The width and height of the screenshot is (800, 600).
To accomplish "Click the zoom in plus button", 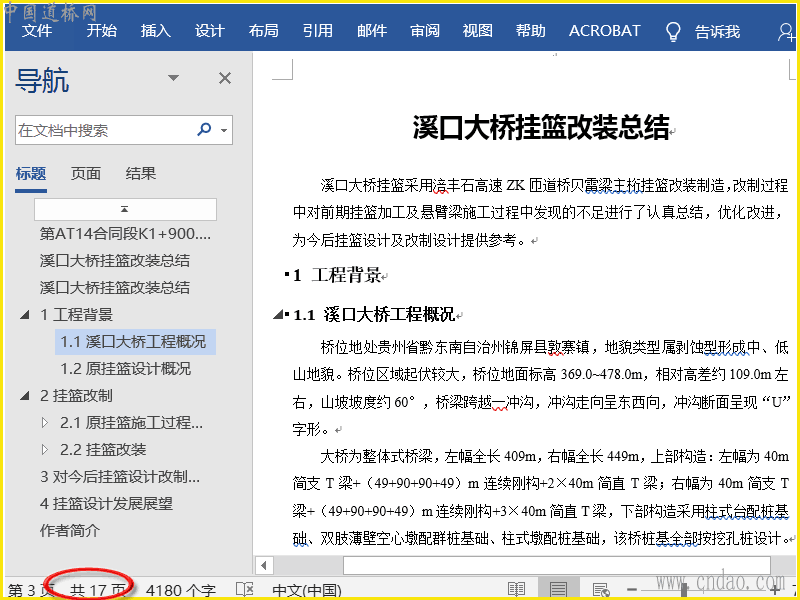I will click(774, 590).
